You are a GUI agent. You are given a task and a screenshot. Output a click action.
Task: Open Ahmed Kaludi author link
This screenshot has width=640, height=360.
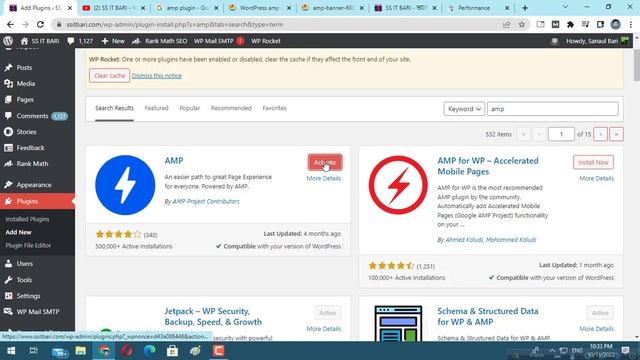(x=464, y=240)
